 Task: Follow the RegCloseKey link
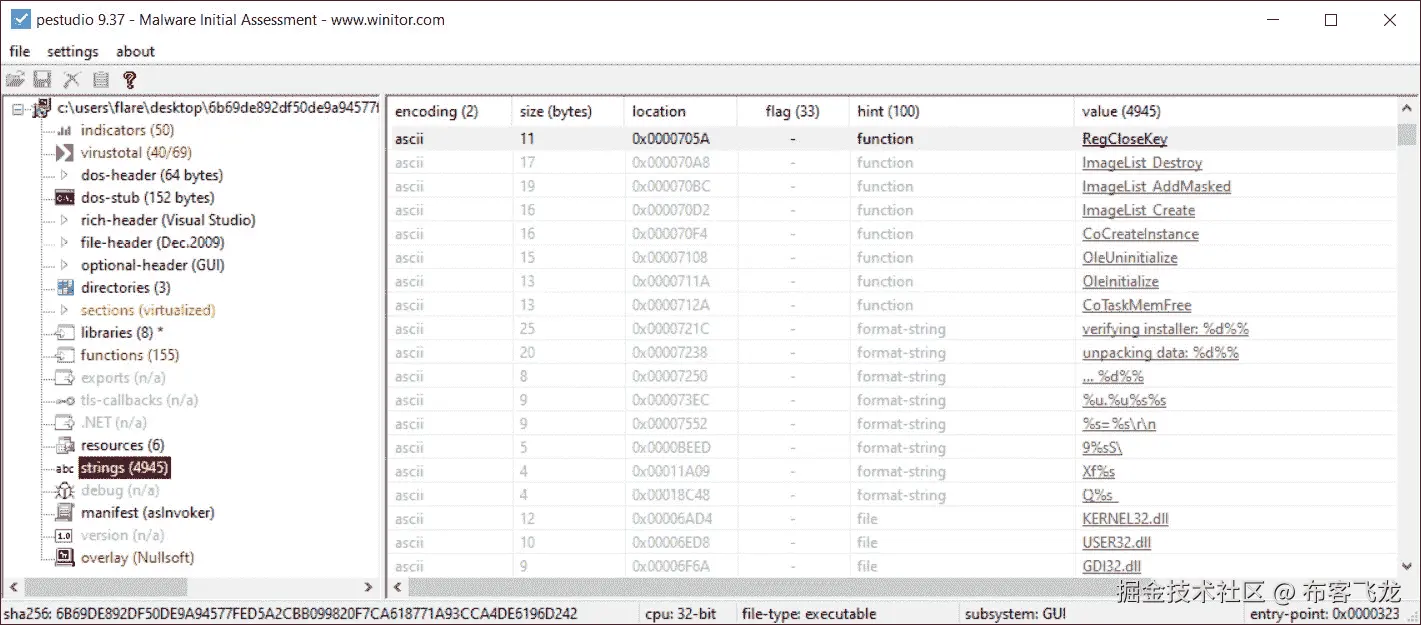(1124, 138)
